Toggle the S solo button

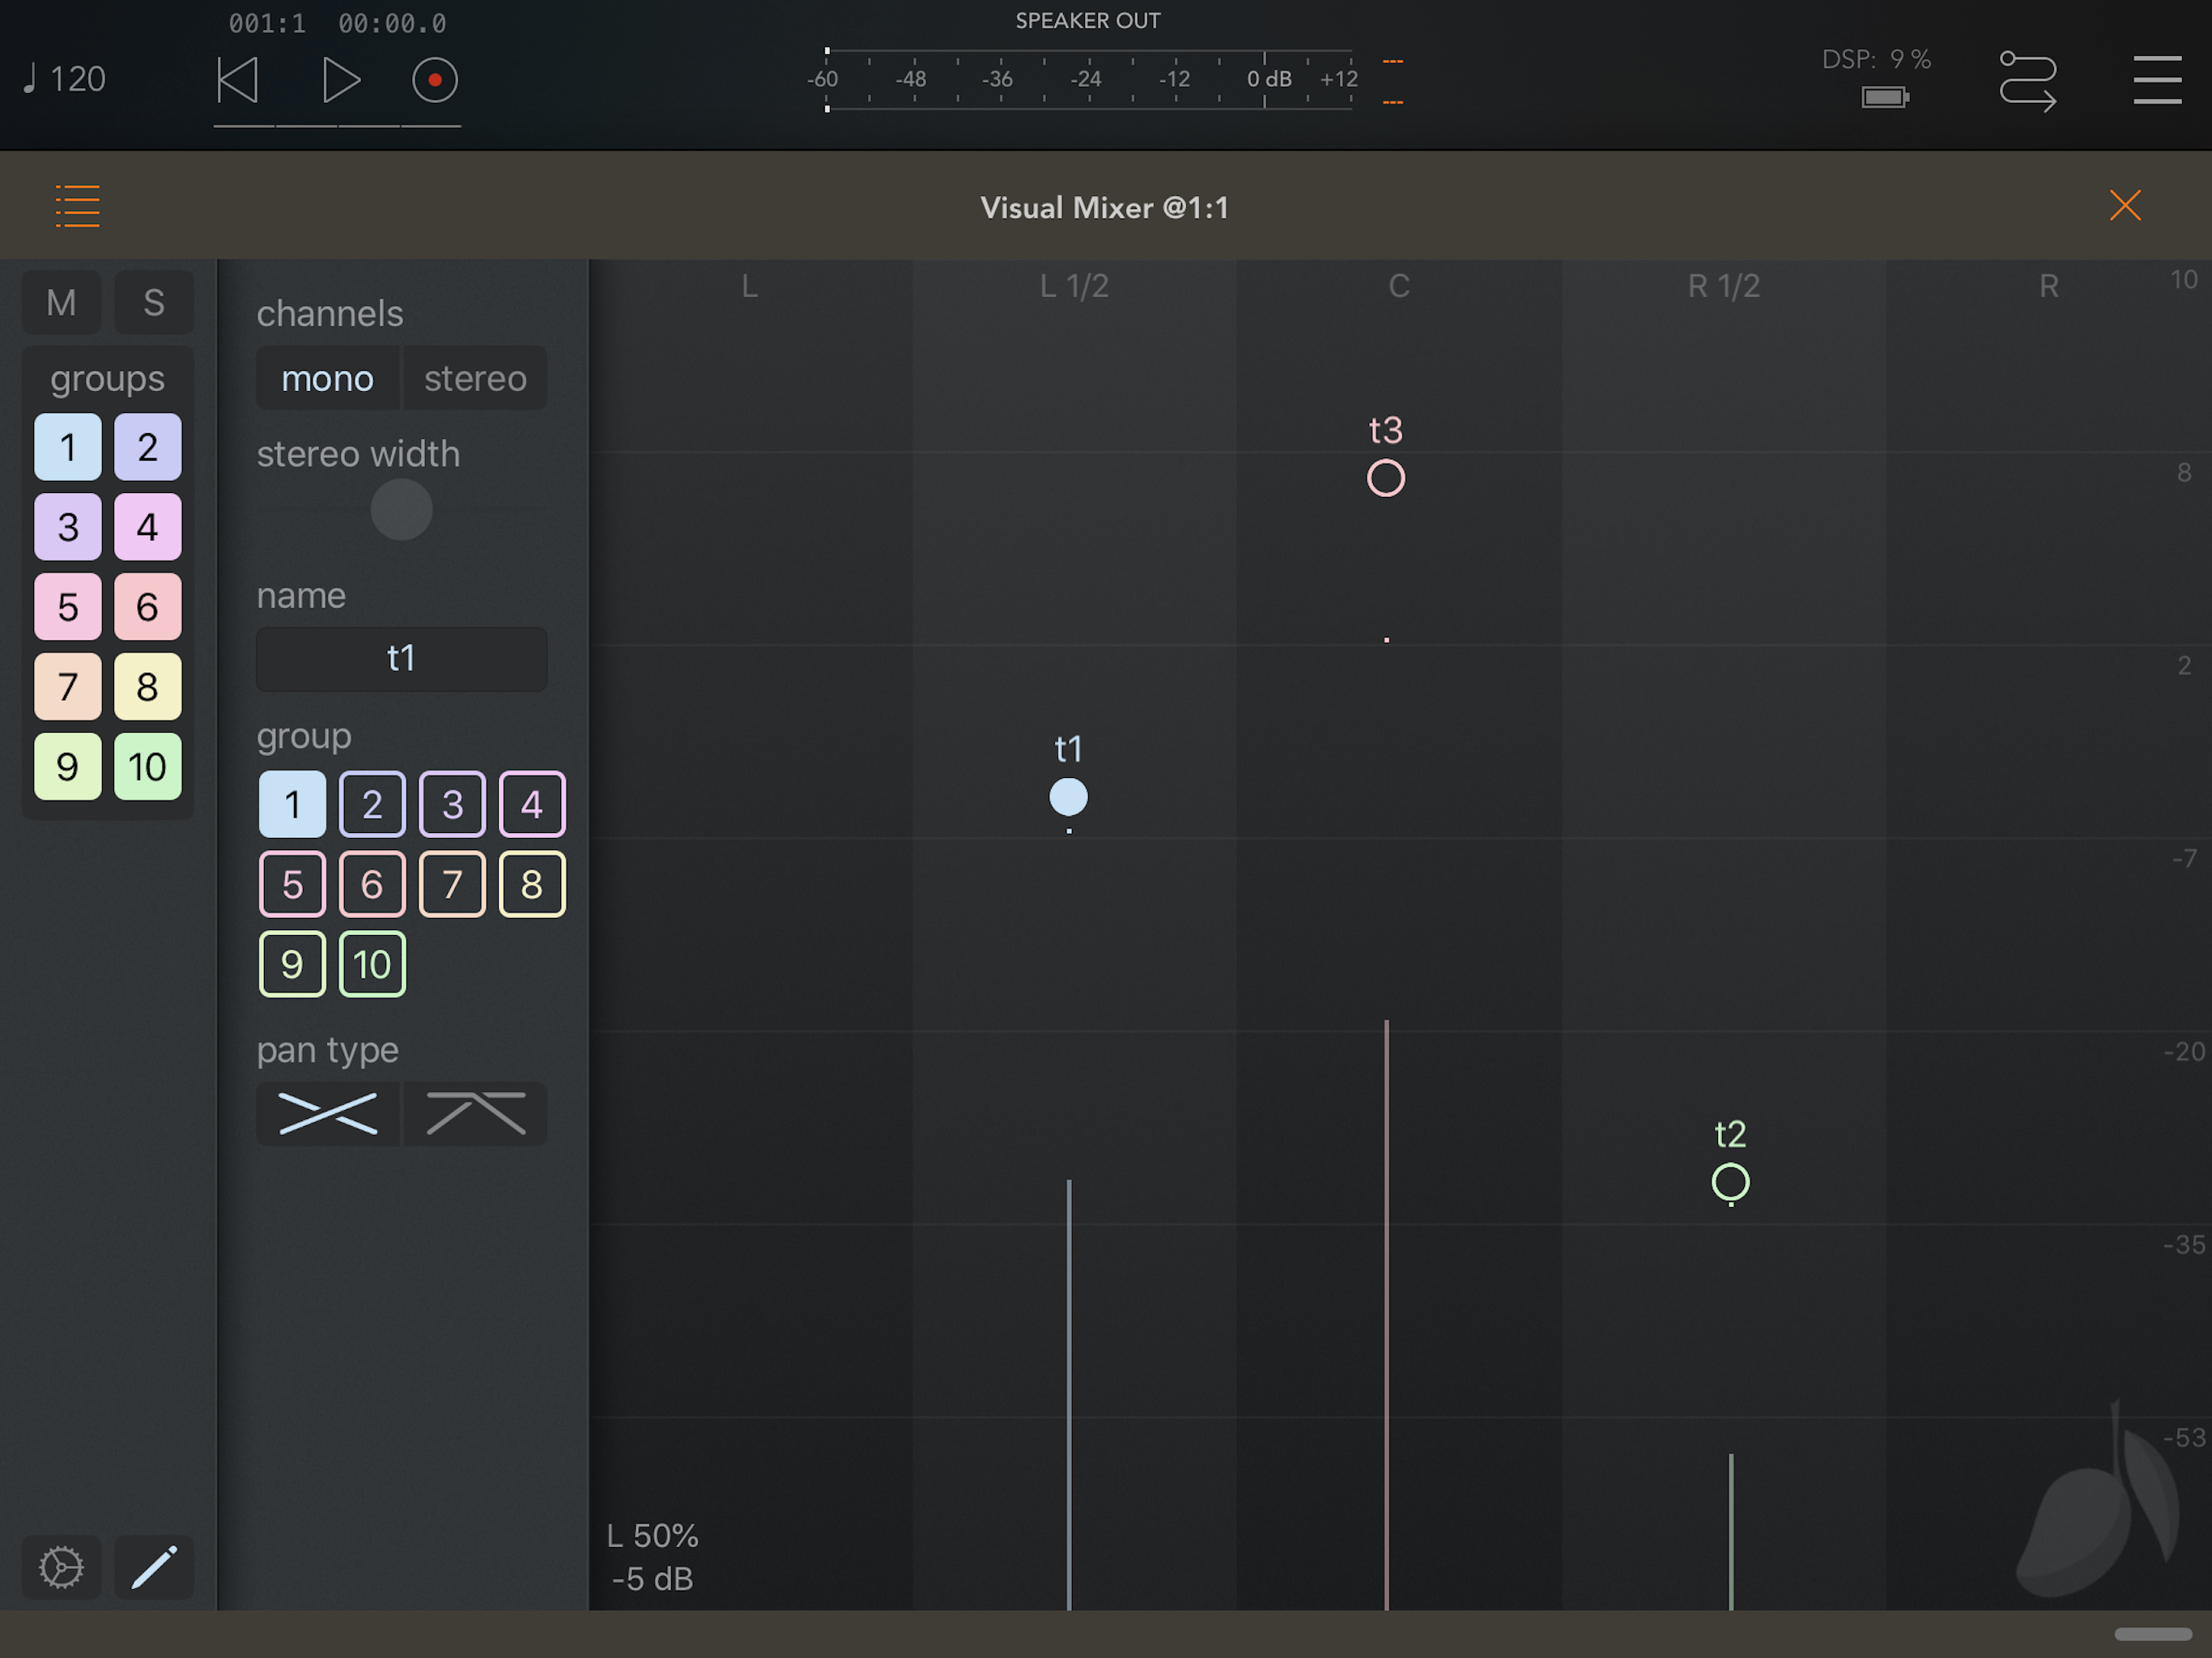point(154,302)
